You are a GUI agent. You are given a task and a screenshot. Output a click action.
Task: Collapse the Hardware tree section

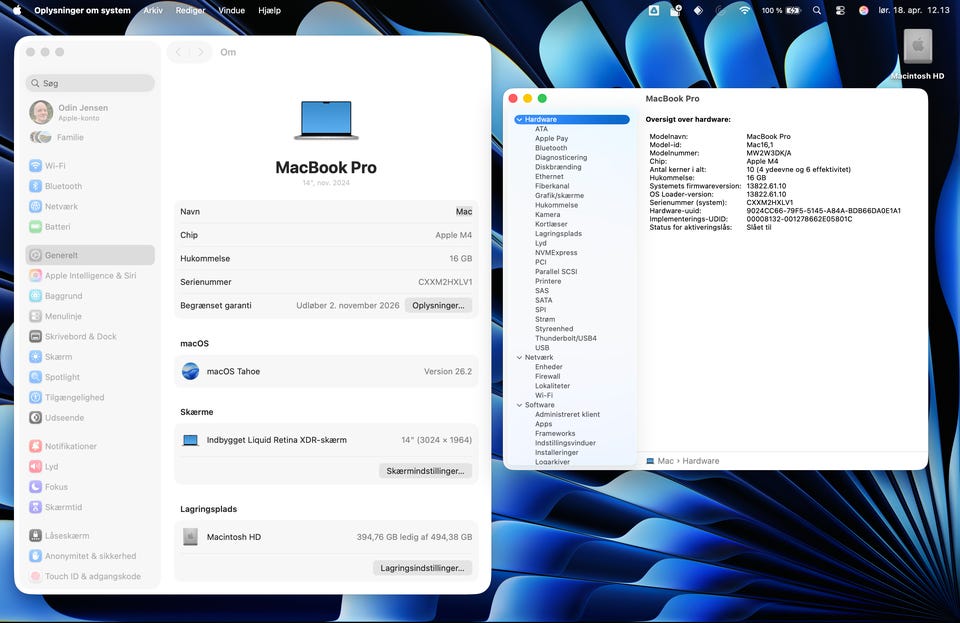coord(520,120)
